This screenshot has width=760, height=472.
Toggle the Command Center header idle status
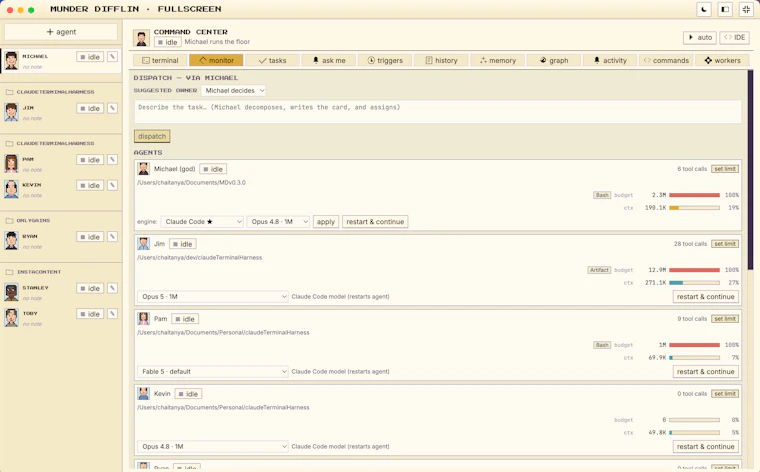[168, 42]
